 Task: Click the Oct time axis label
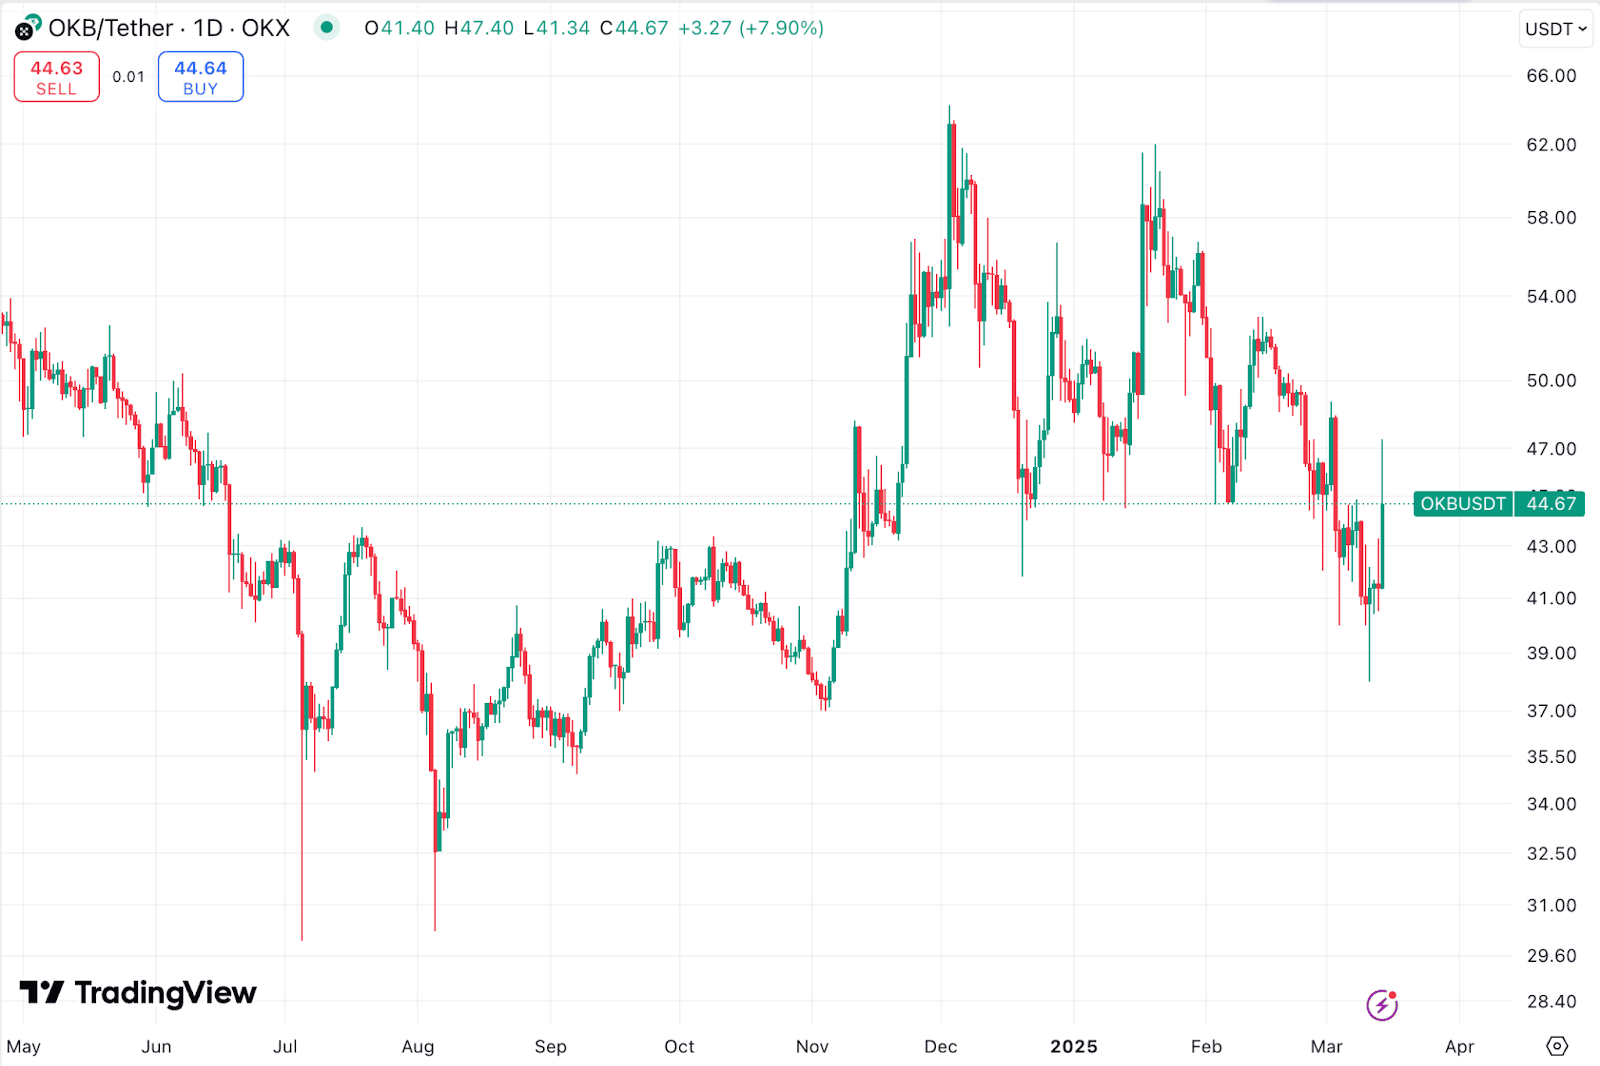[679, 1047]
